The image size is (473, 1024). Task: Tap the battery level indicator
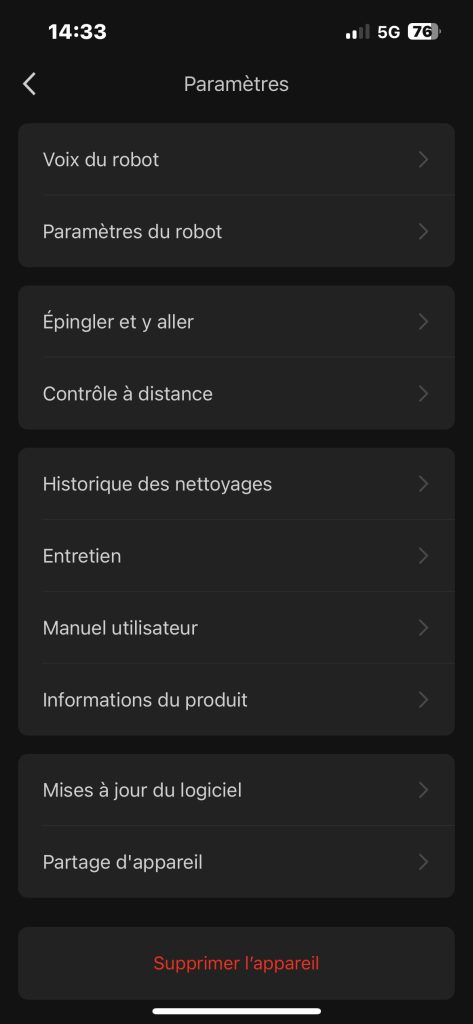424,31
